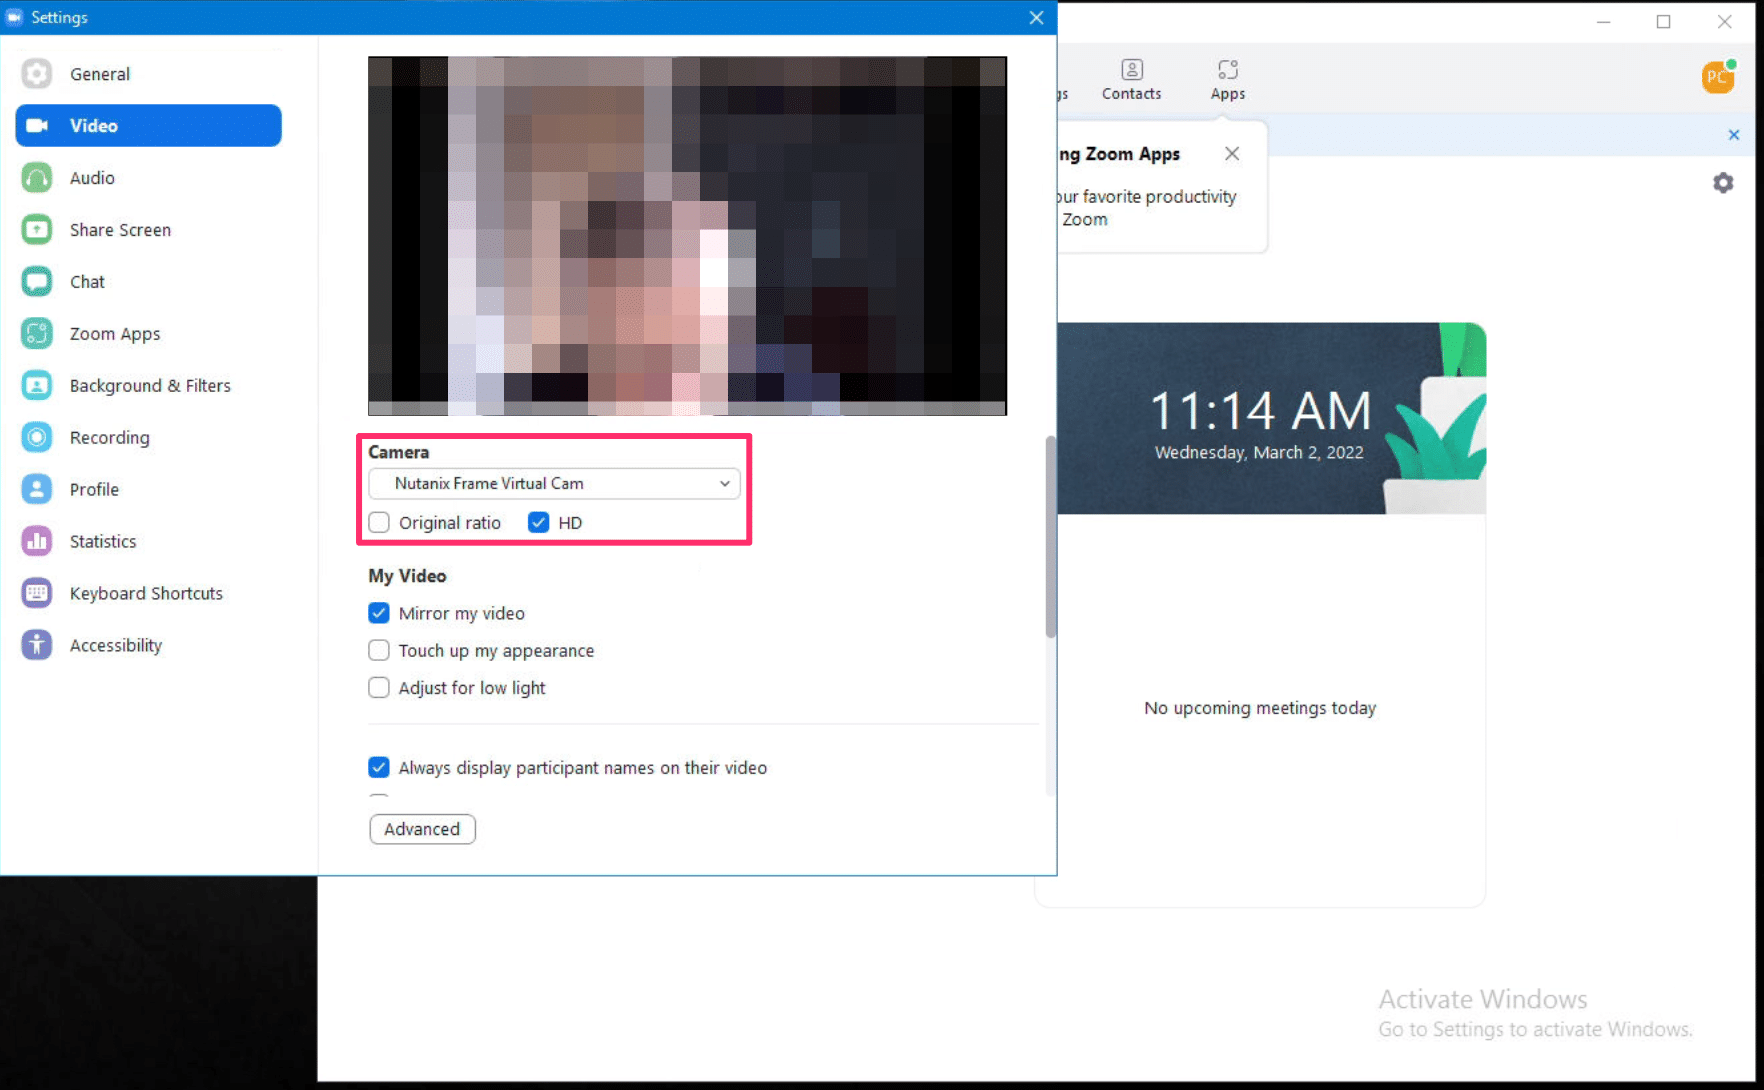Select the Recording menu label
The image size is (1764, 1090).
point(110,438)
